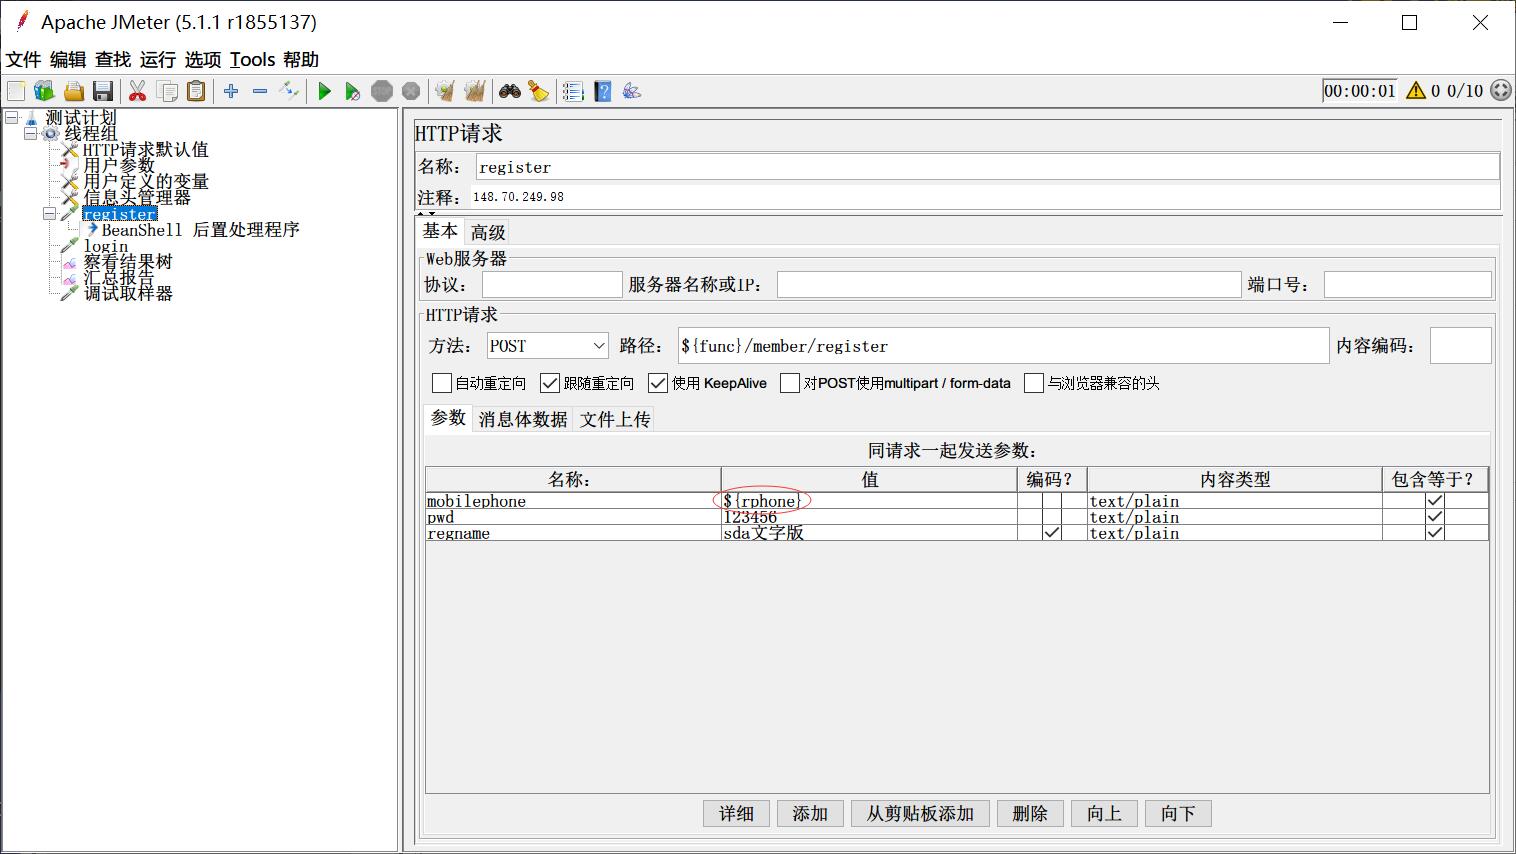The height and width of the screenshot is (854, 1516).
Task: Click the 添加 button
Action: pyautogui.click(x=810, y=814)
